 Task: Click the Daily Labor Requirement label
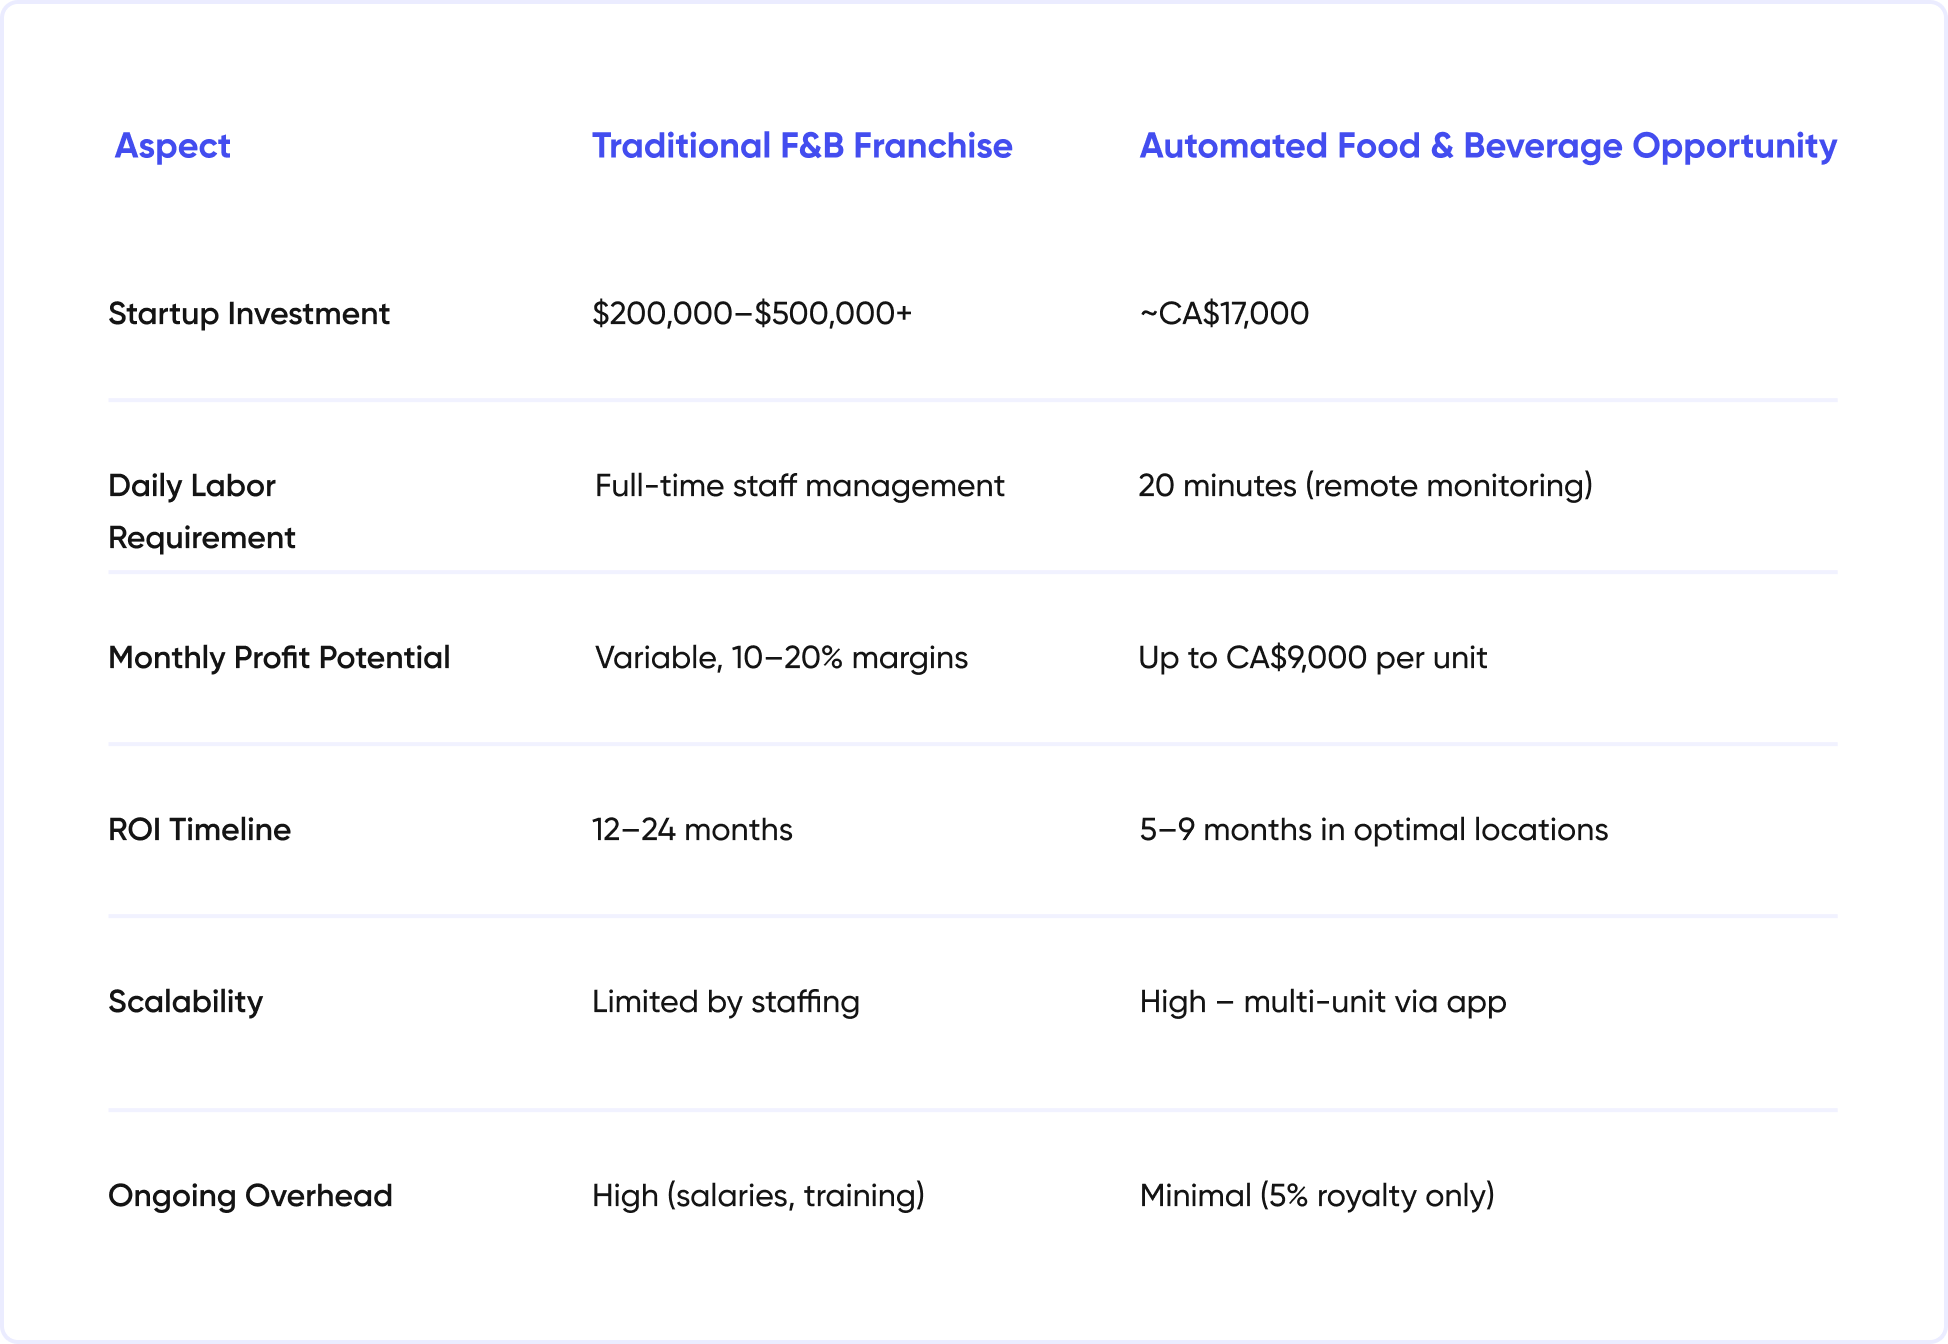click(x=202, y=511)
